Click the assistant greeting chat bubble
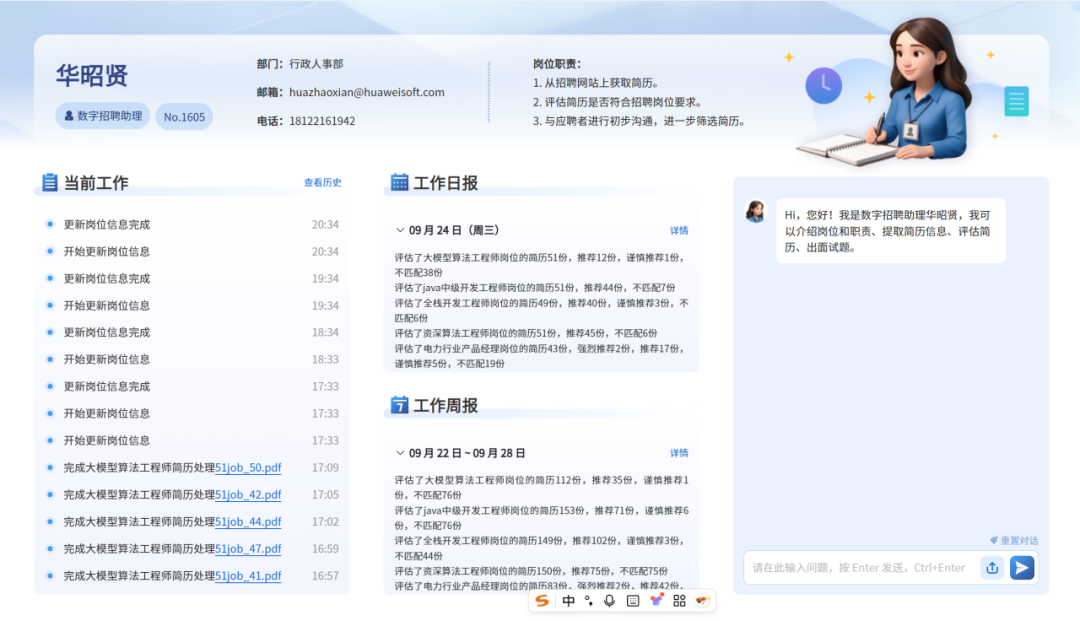Image resolution: width=1080 pixels, height=621 pixels. 891,231
